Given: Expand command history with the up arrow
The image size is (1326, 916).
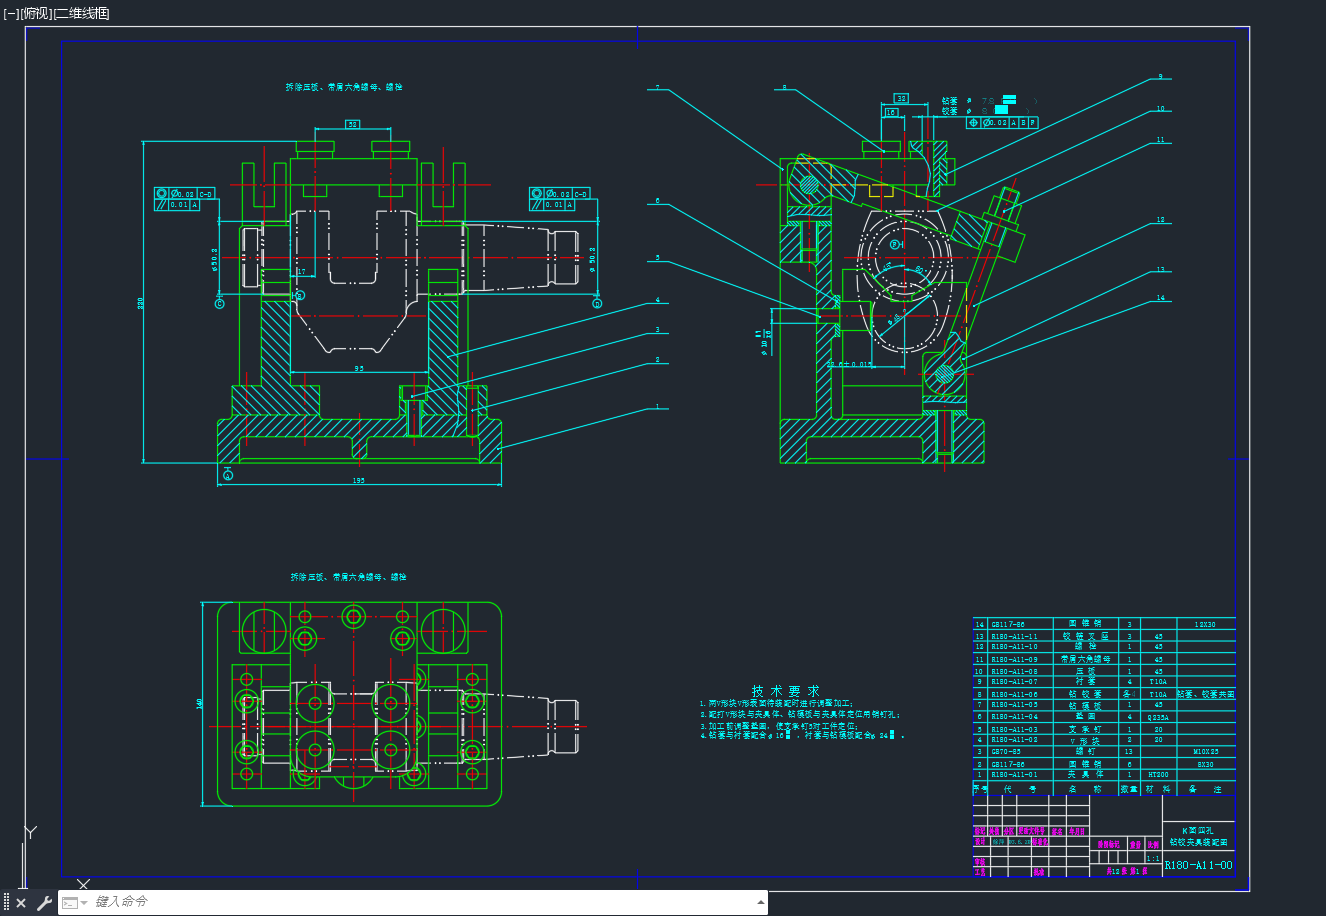Looking at the screenshot, I should click(x=761, y=903).
